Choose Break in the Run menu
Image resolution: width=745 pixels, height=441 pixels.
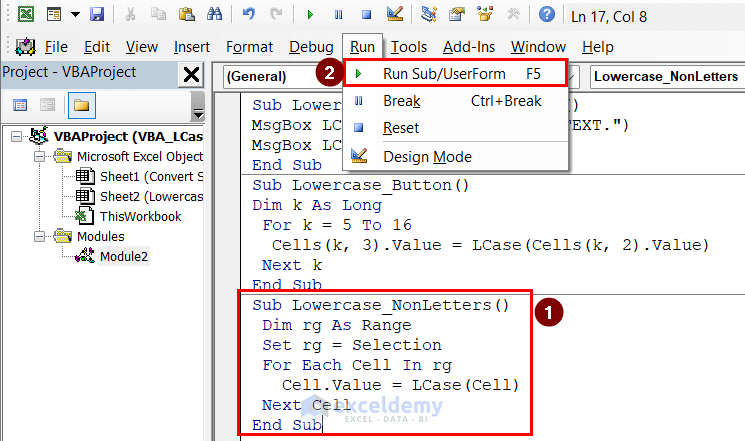455,101
